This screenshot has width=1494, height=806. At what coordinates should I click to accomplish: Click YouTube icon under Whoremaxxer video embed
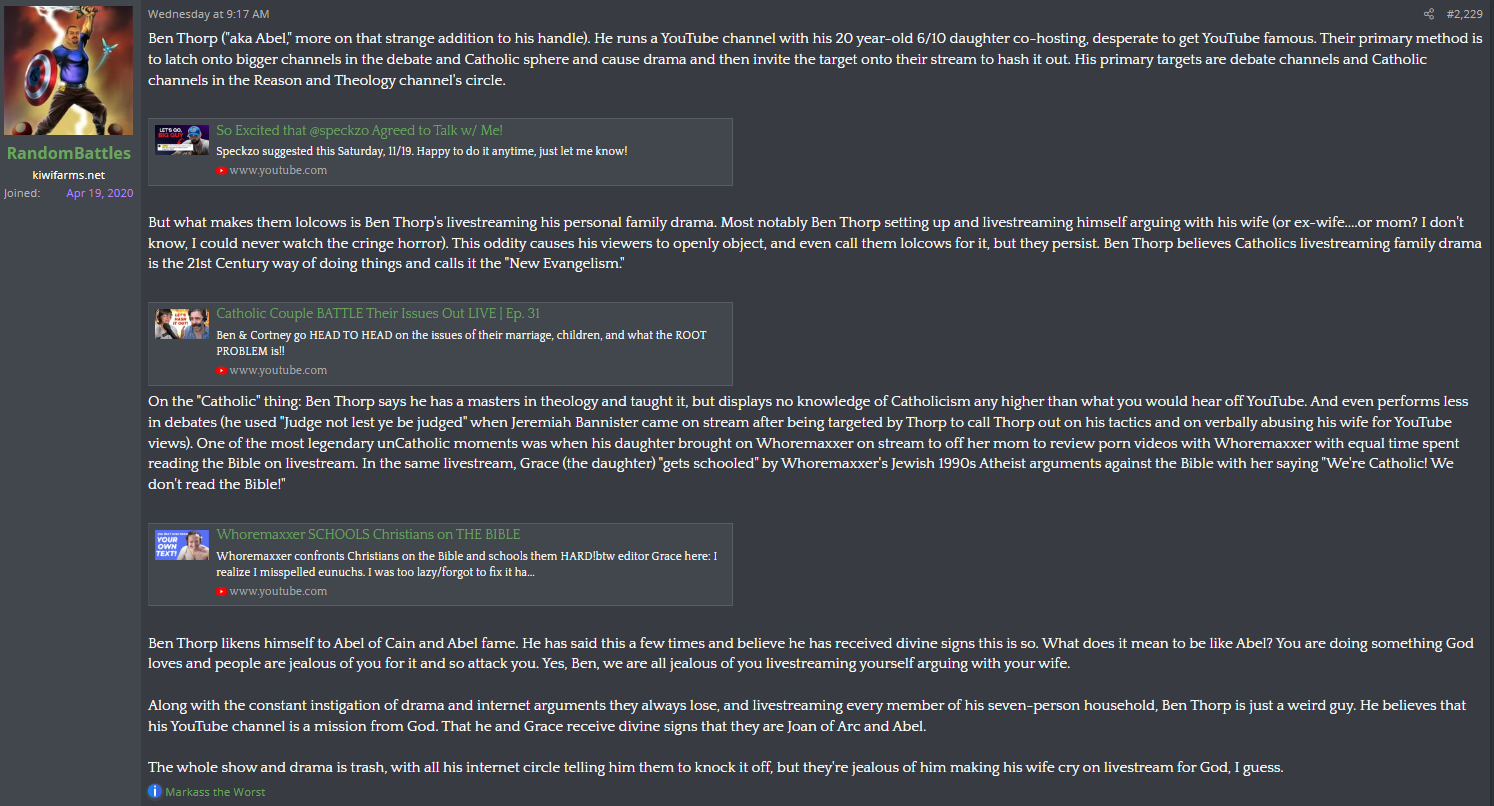click(x=222, y=591)
